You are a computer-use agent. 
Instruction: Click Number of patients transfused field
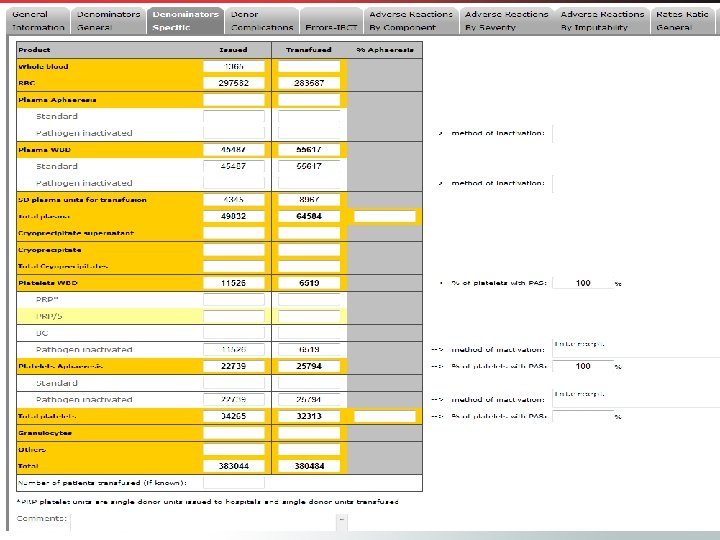(234, 483)
